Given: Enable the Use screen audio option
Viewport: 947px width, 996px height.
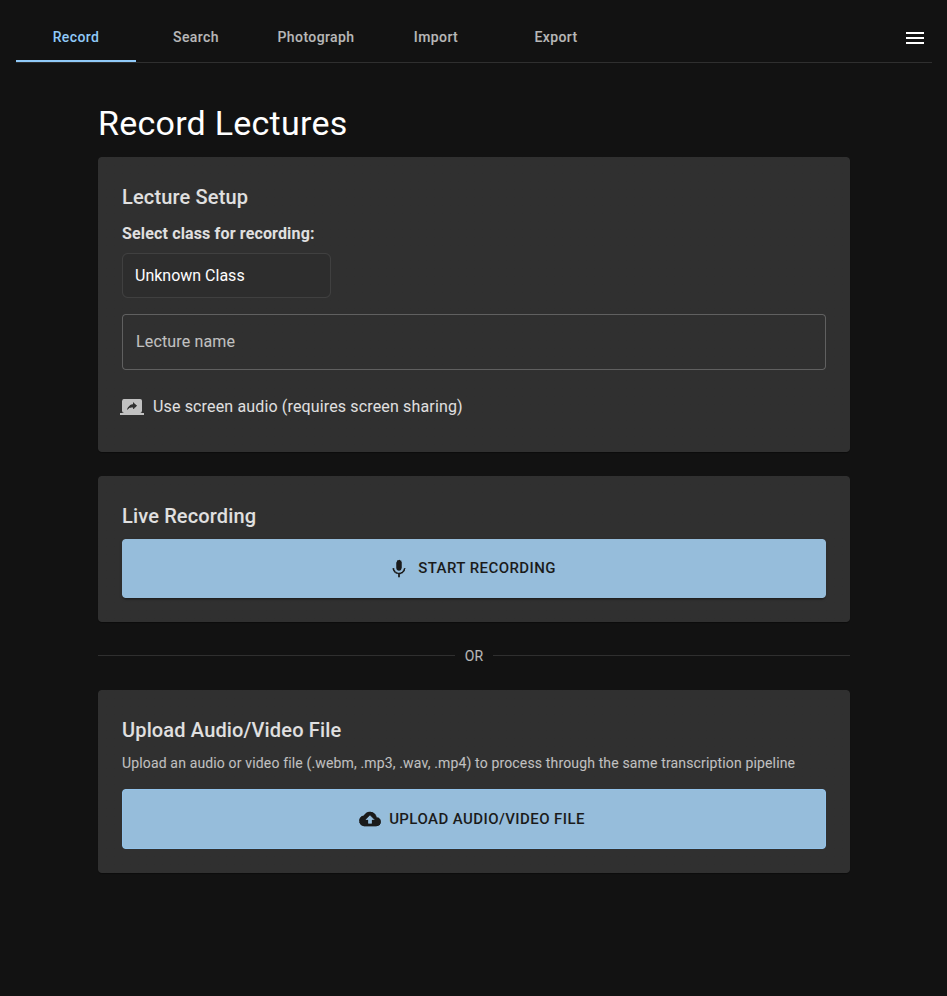Looking at the screenshot, I should click(306, 407).
